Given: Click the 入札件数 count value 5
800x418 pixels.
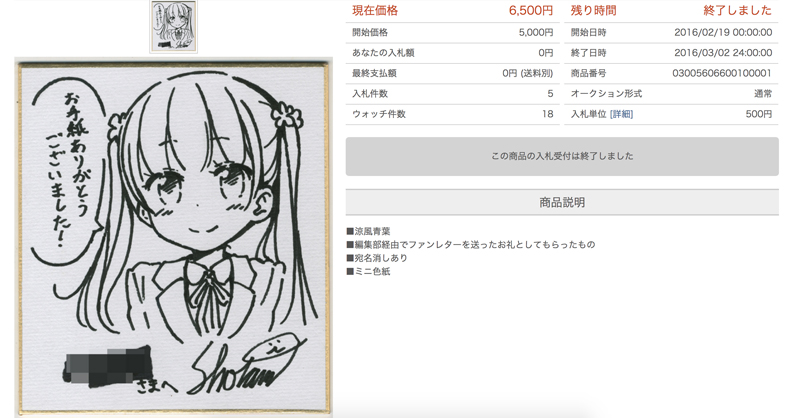Looking at the screenshot, I should click(x=550, y=94).
